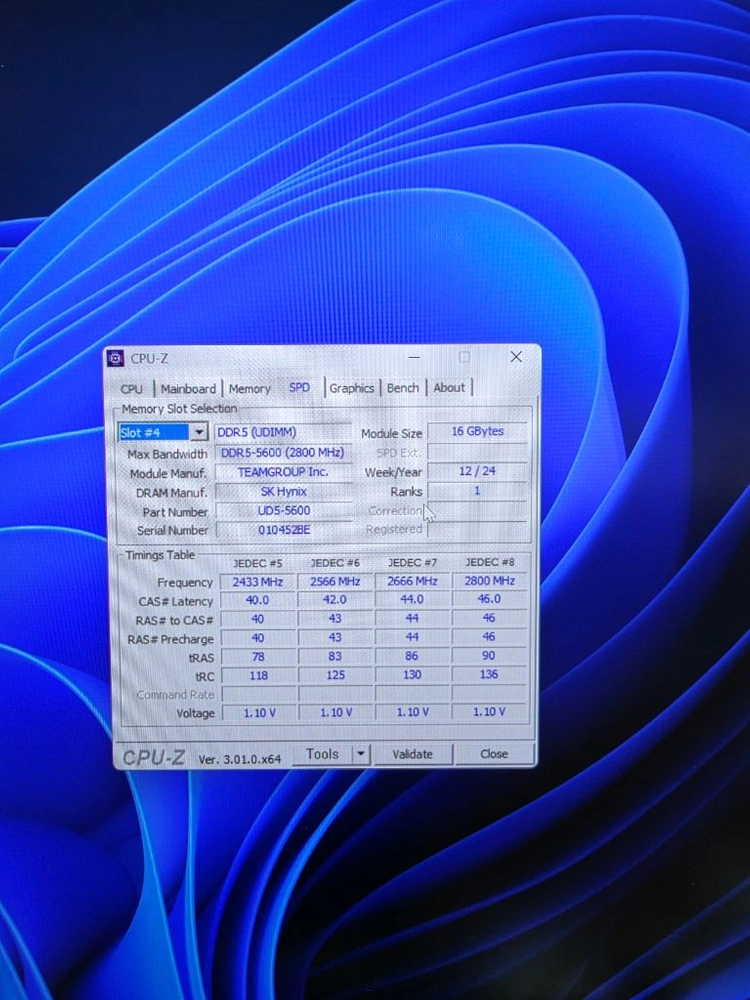
Task: Go to the About tab
Action: click(449, 387)
